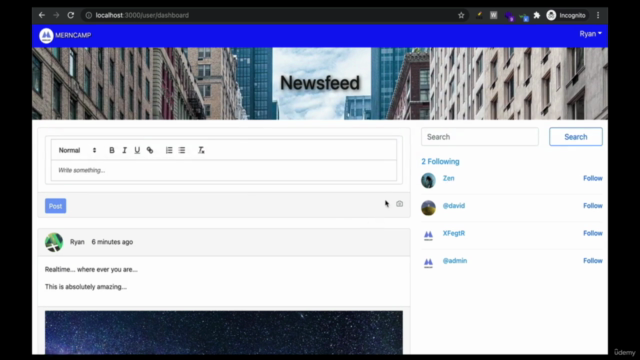The height and width of the screenshot is (360, 640).
Task: Click the browser forward arrow
Action: coord(56,15)
